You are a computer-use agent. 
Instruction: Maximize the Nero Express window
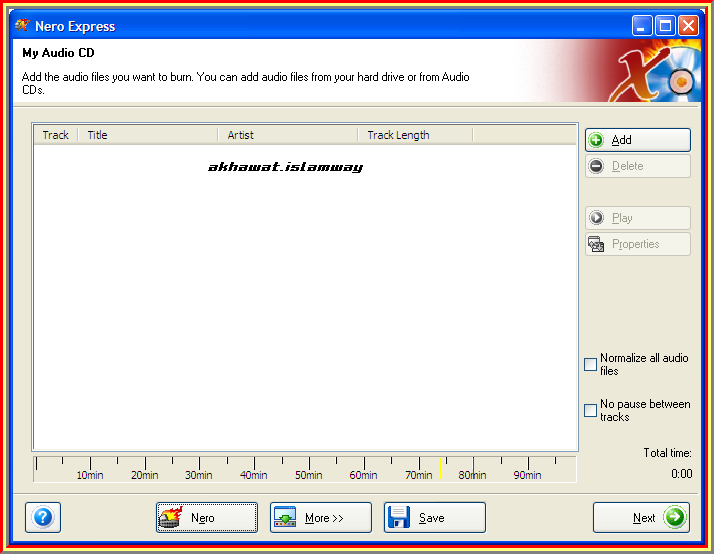665,25
